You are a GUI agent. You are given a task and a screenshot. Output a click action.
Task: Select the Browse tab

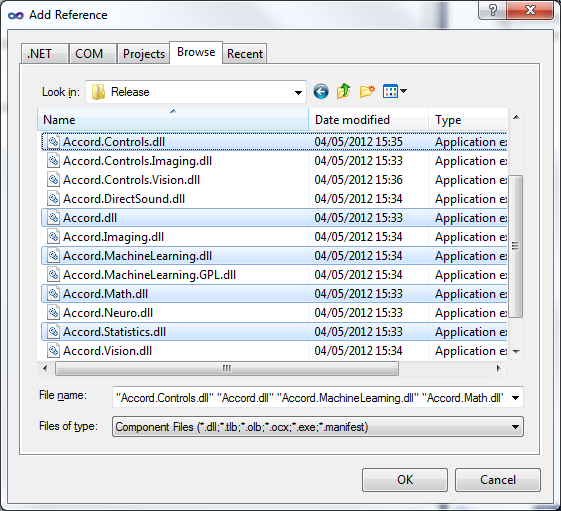[x=196, y=52]
